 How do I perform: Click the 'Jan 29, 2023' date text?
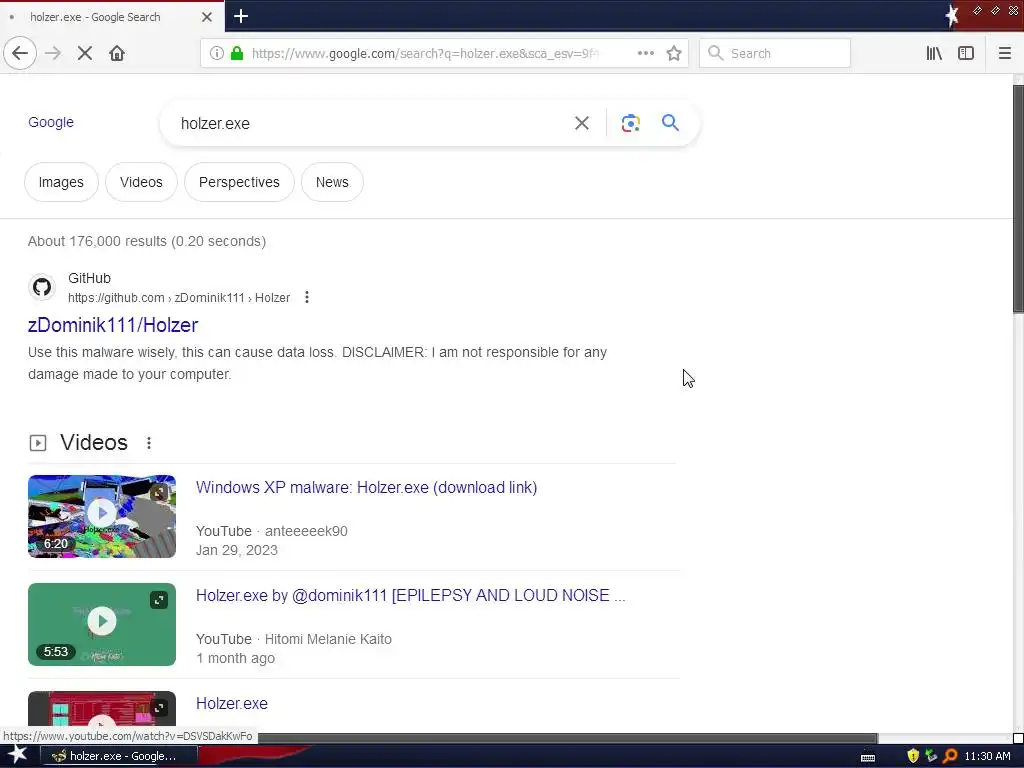(x=237, y=550)
